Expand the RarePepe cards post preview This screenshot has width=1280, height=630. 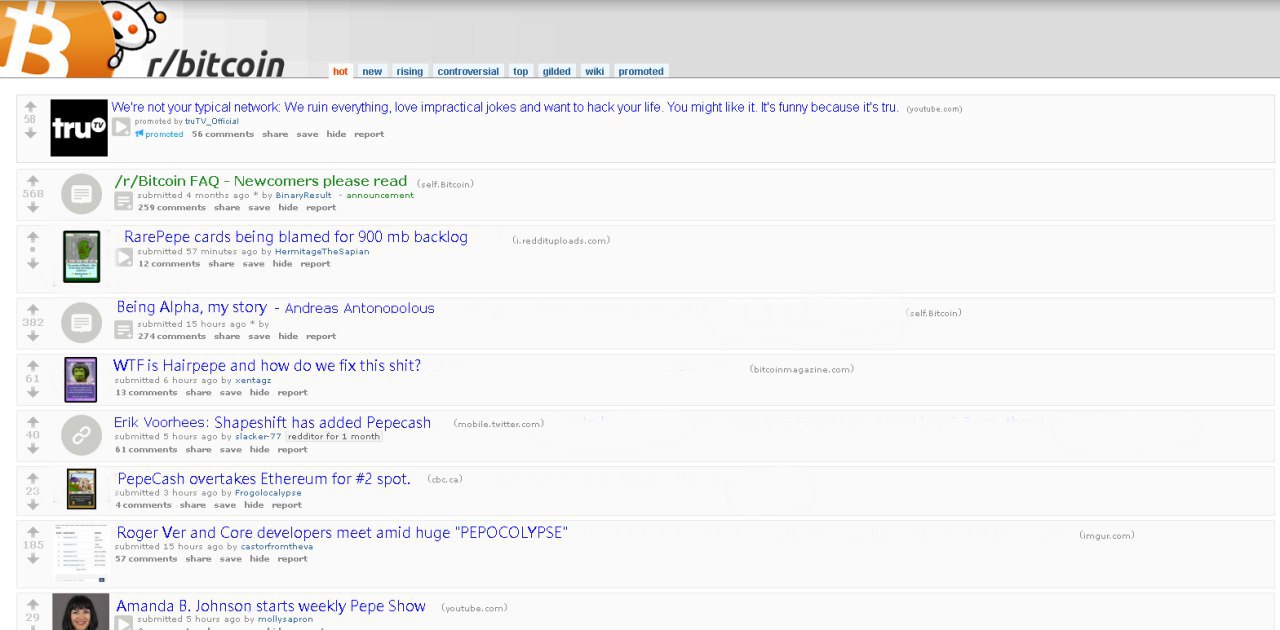coord(123,257)
